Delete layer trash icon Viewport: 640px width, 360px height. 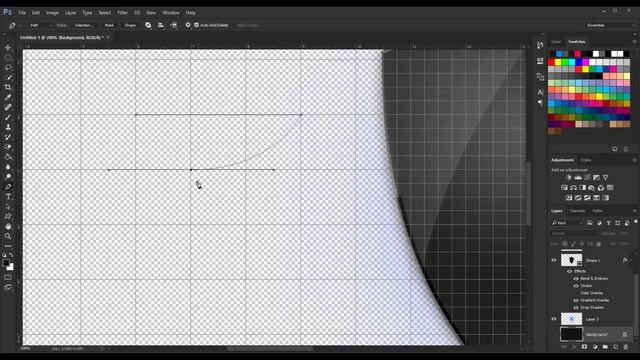tap(626, 347)
